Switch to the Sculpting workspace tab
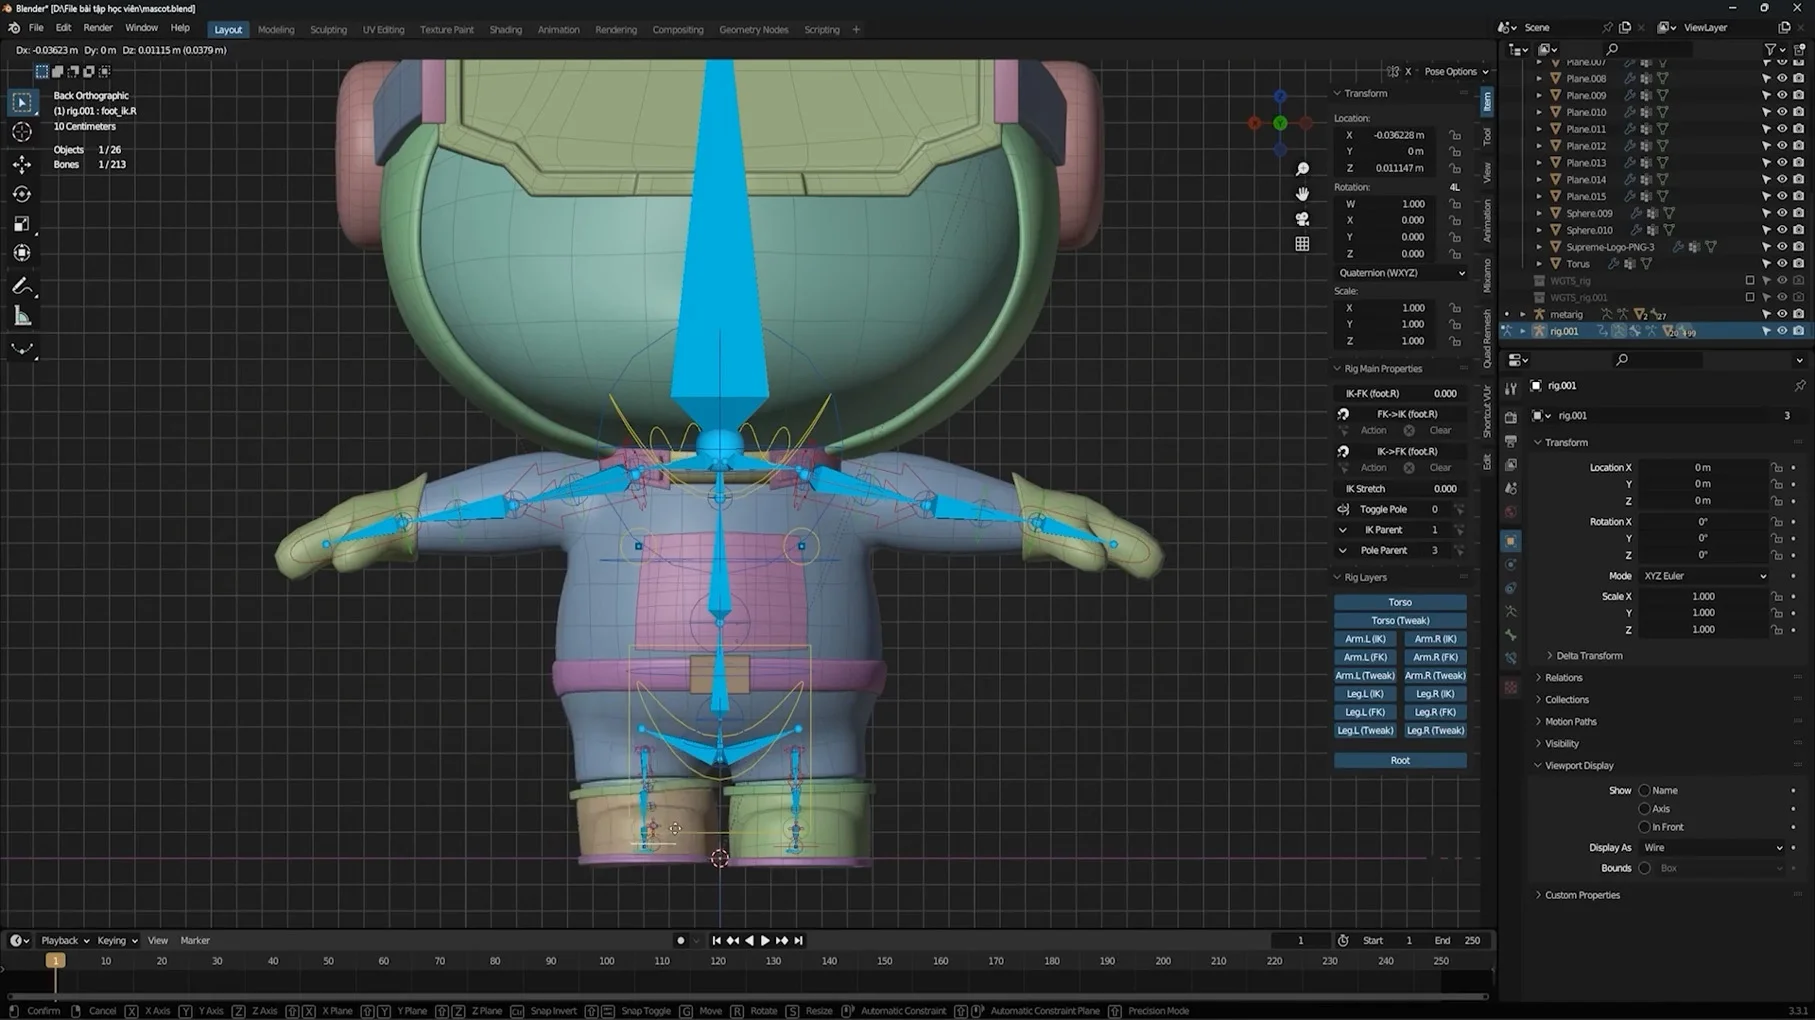 click(328, 29)
